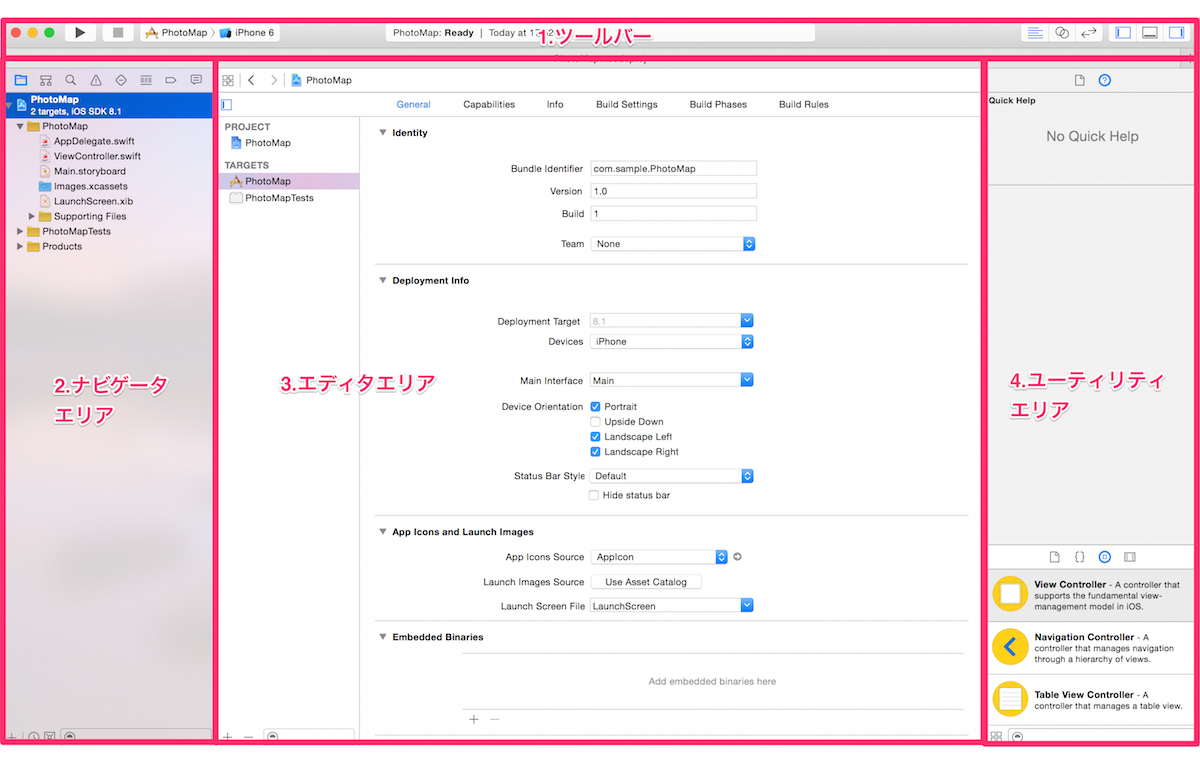Enable Upside Down orientation
The width and height of the screenshot is (1200, 764).
pyautogui.click(x=594, y=421)
